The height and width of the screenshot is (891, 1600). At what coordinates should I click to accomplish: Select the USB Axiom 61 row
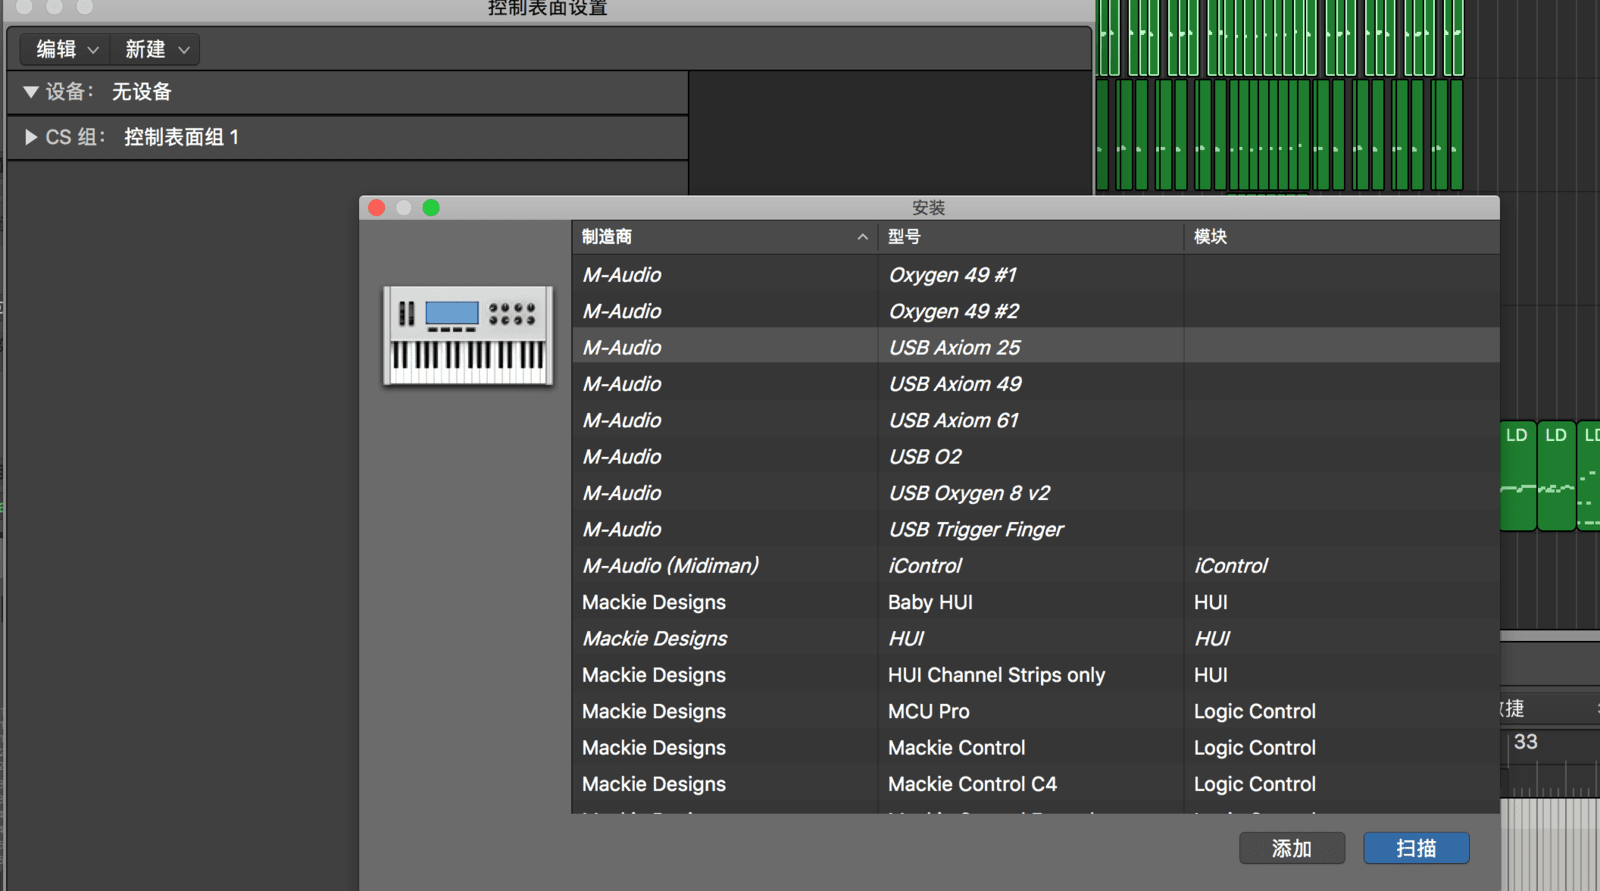1035,420
